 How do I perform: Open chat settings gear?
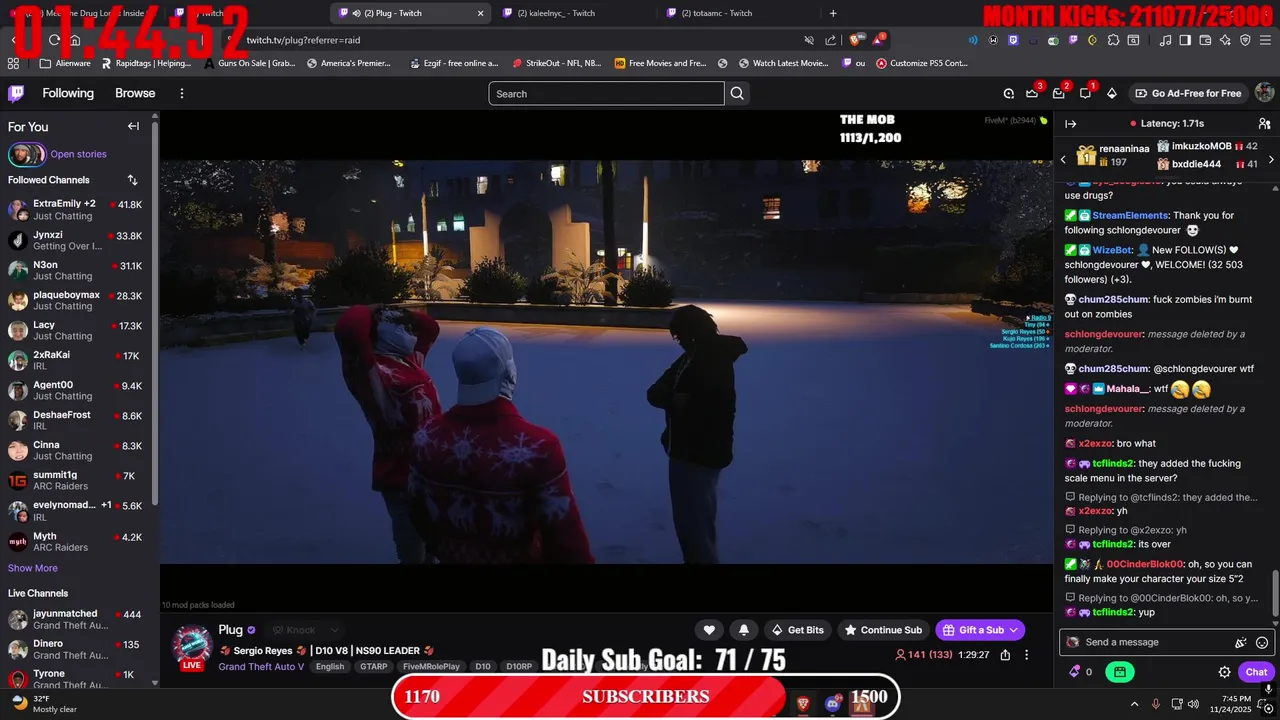(1224, 672)
